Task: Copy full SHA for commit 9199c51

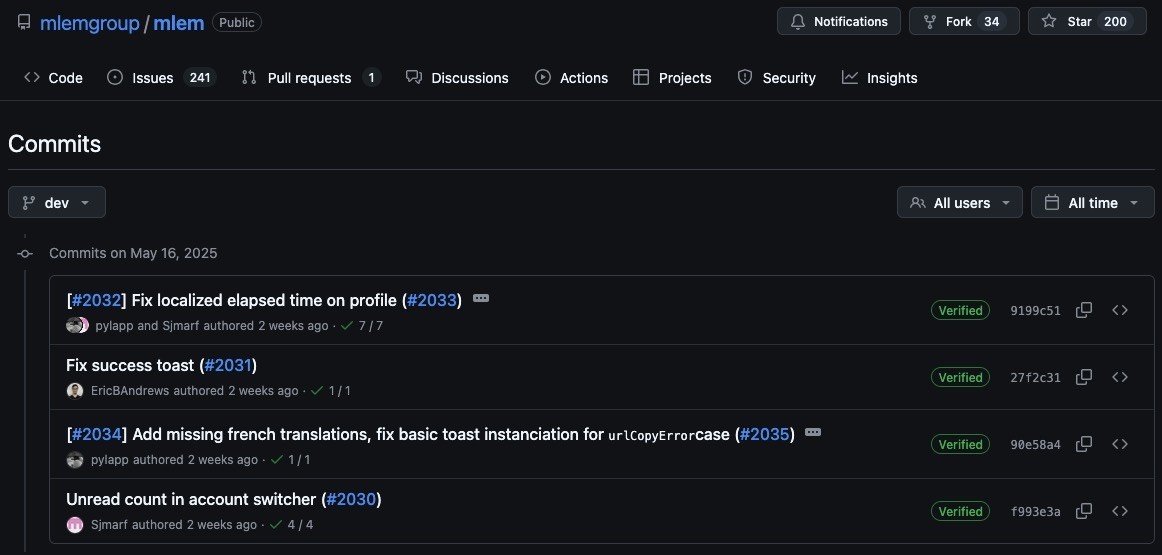Action: (1083, 310)
